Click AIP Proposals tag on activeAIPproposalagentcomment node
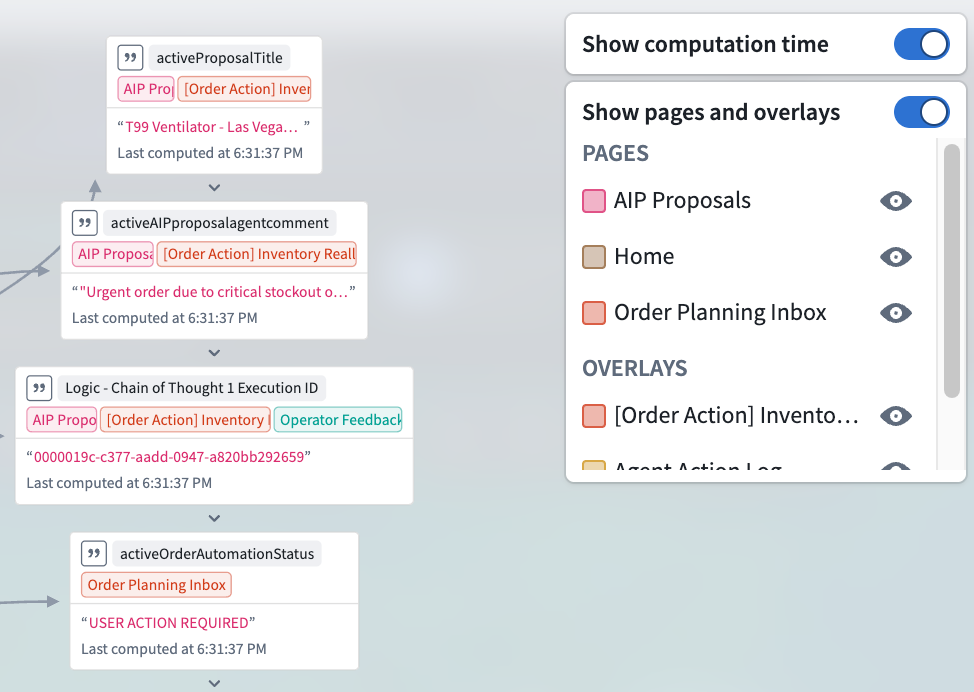The image size is (974, 692). [x=112, y=254]
